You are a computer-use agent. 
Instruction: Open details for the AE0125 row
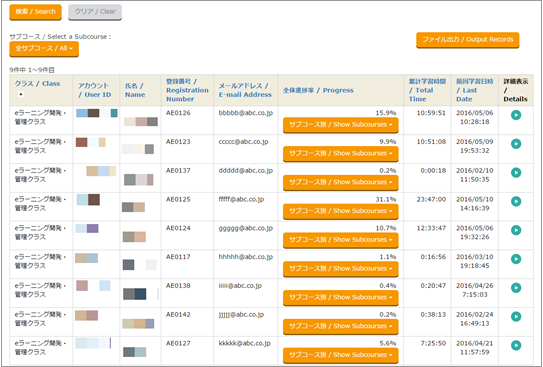coord(516,201)
